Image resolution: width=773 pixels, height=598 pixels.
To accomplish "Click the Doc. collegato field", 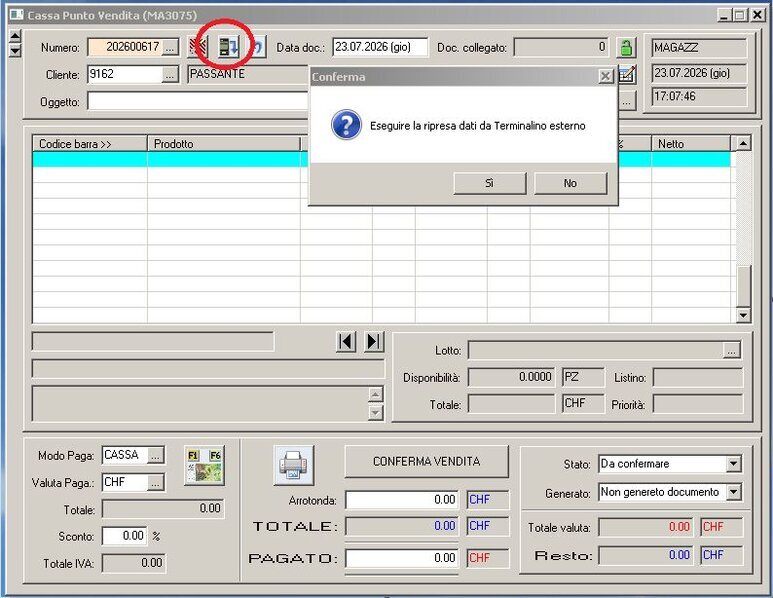I will [561, 47].
